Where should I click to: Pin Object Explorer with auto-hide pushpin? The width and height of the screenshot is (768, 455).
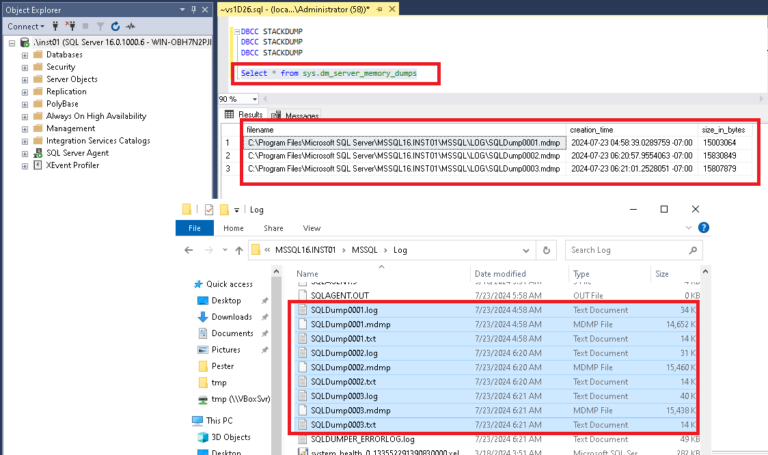[x=194, y=9]
